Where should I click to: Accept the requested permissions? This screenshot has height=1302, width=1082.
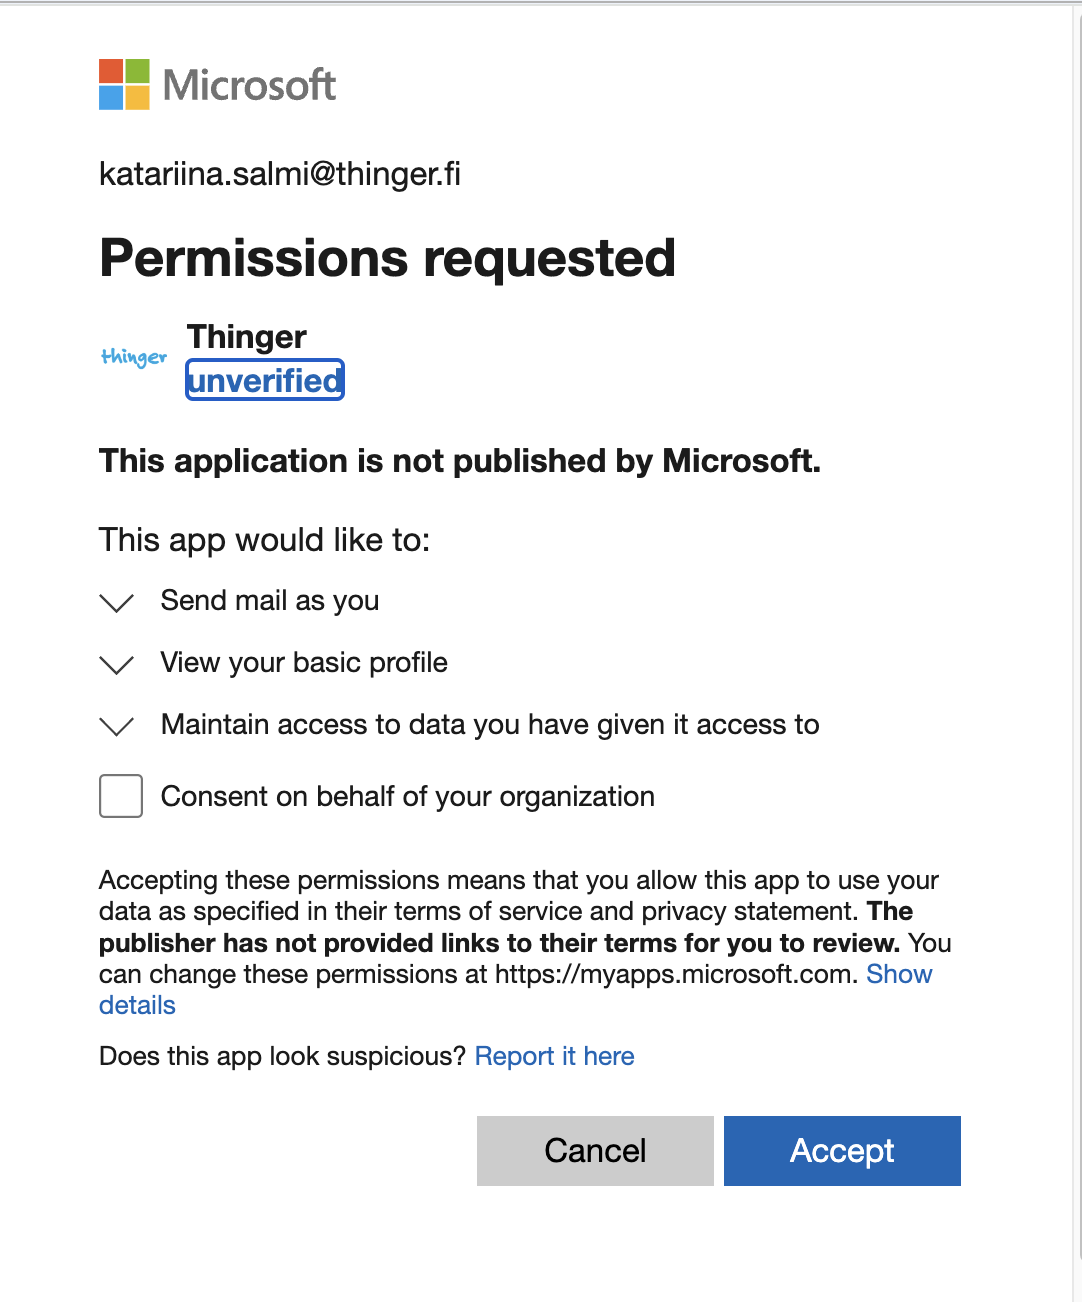pyautogui.click(x=842, y=1151)
